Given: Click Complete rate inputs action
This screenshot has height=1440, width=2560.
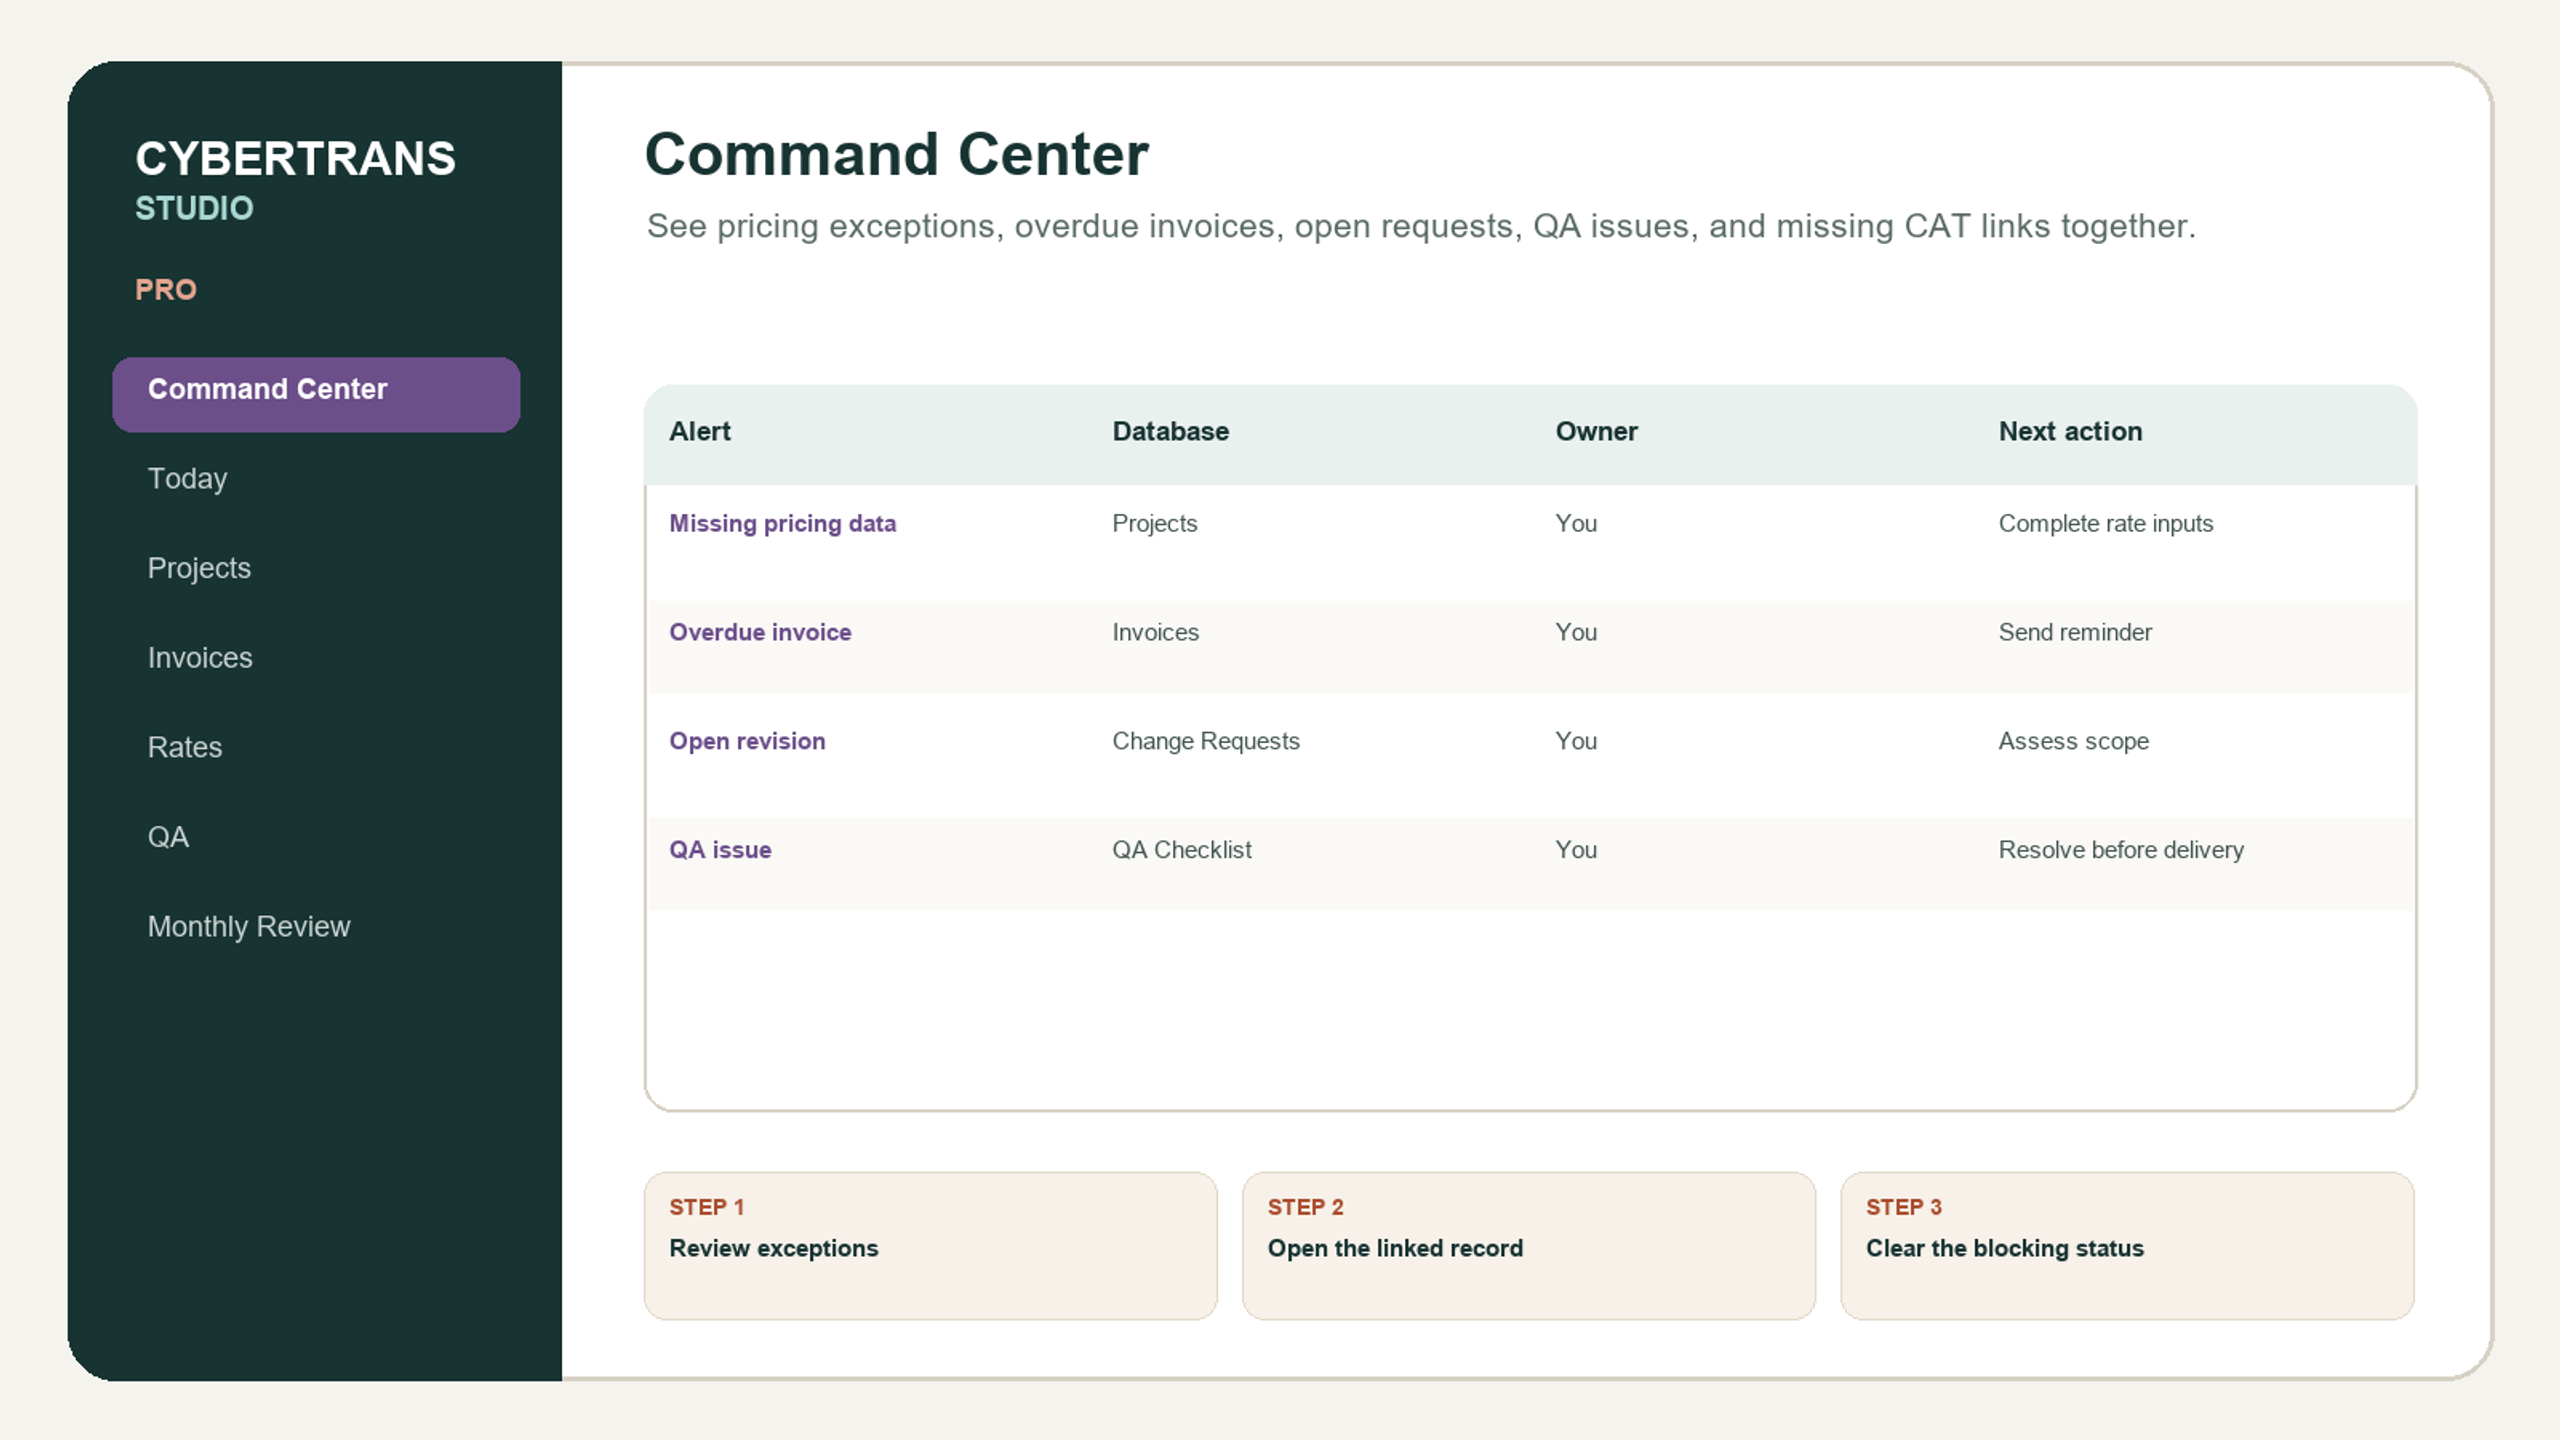Looking at the screenshot, I should 2105,523.
